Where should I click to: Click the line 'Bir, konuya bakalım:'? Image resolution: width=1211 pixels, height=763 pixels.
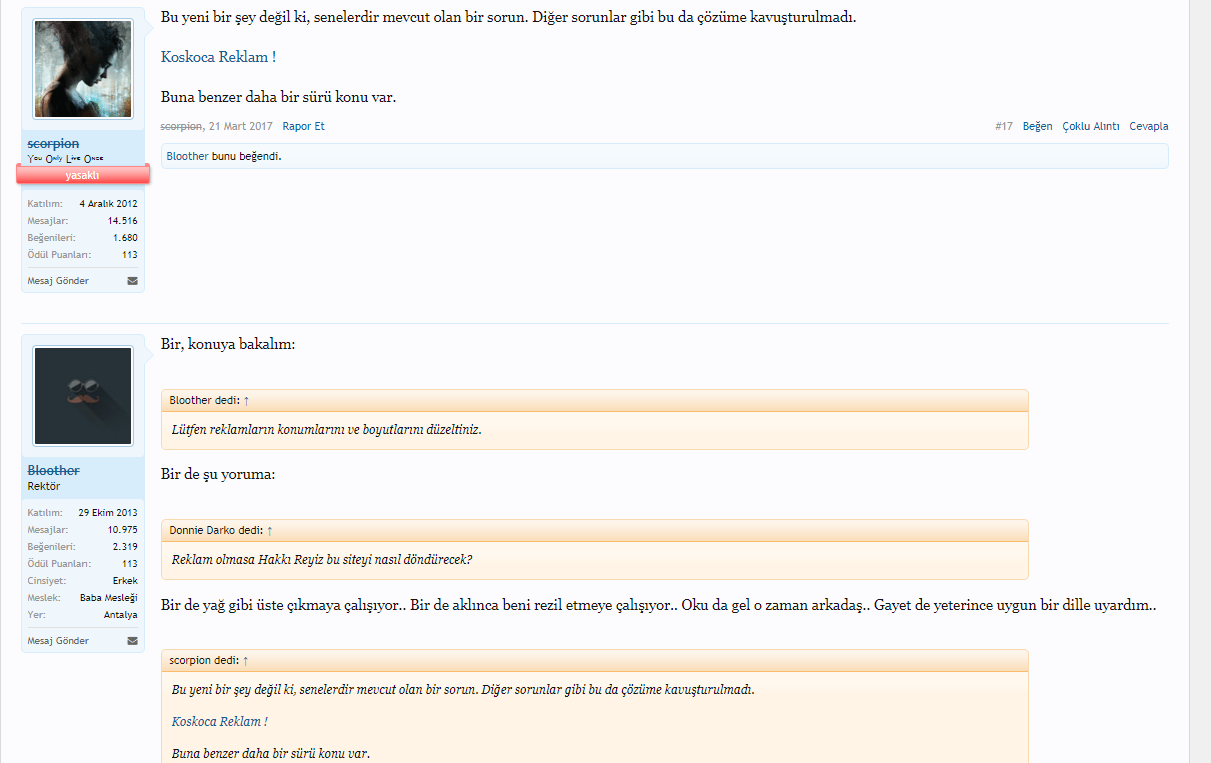point(228,344)
